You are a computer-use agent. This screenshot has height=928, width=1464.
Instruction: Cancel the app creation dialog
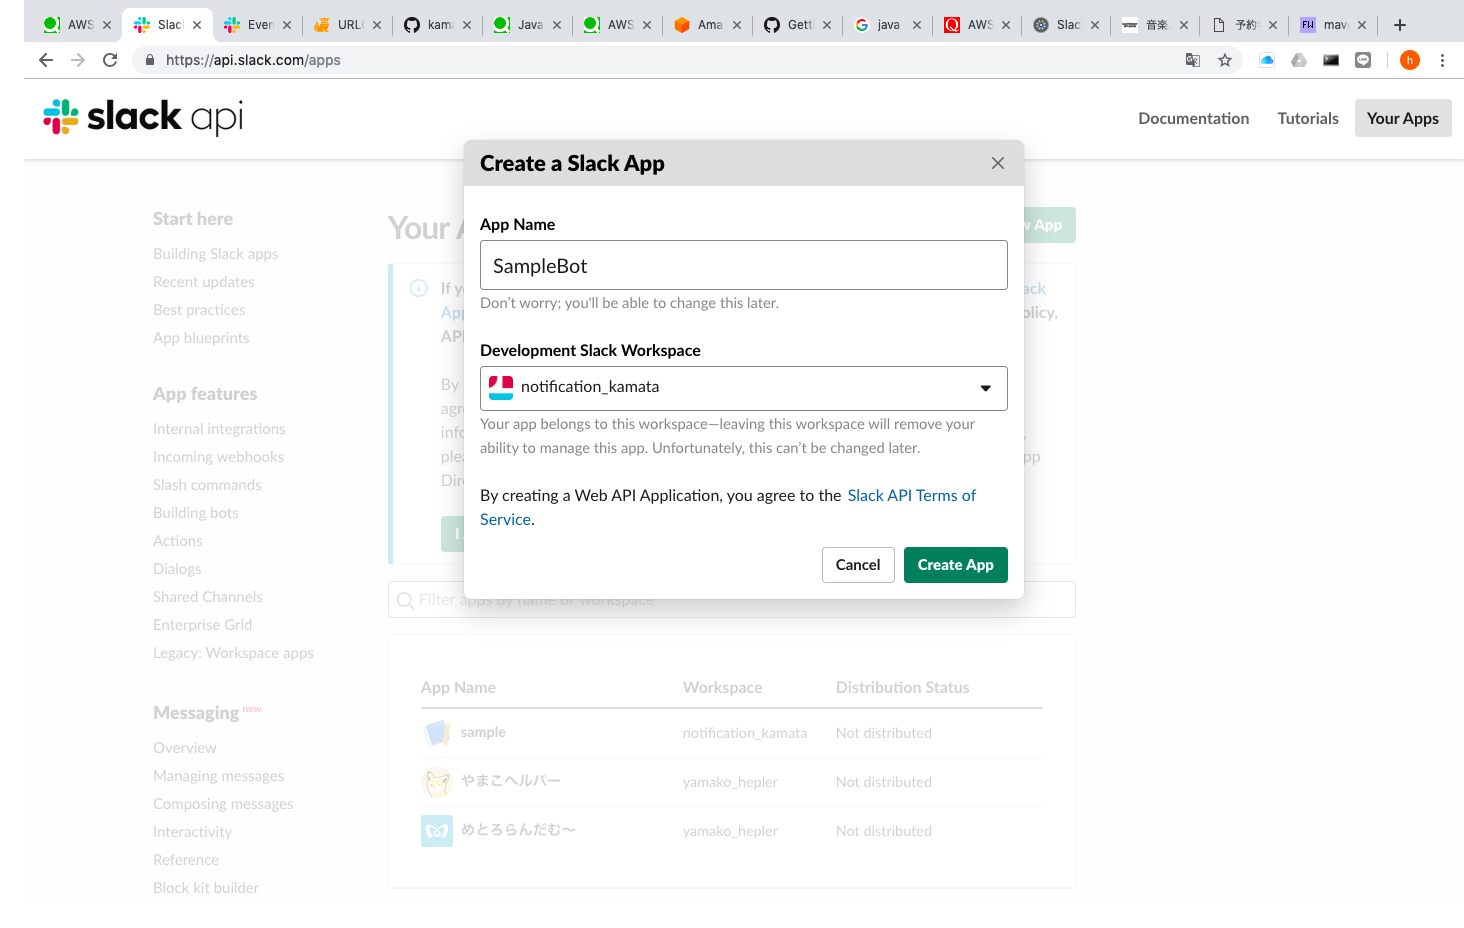[858, 565]
